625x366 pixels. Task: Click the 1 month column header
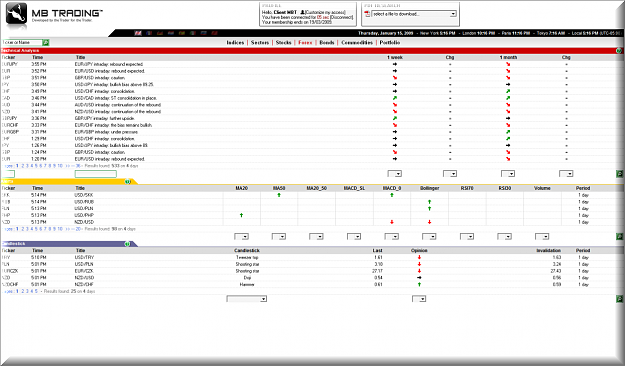pyautogui.click(x=508, y=57)
